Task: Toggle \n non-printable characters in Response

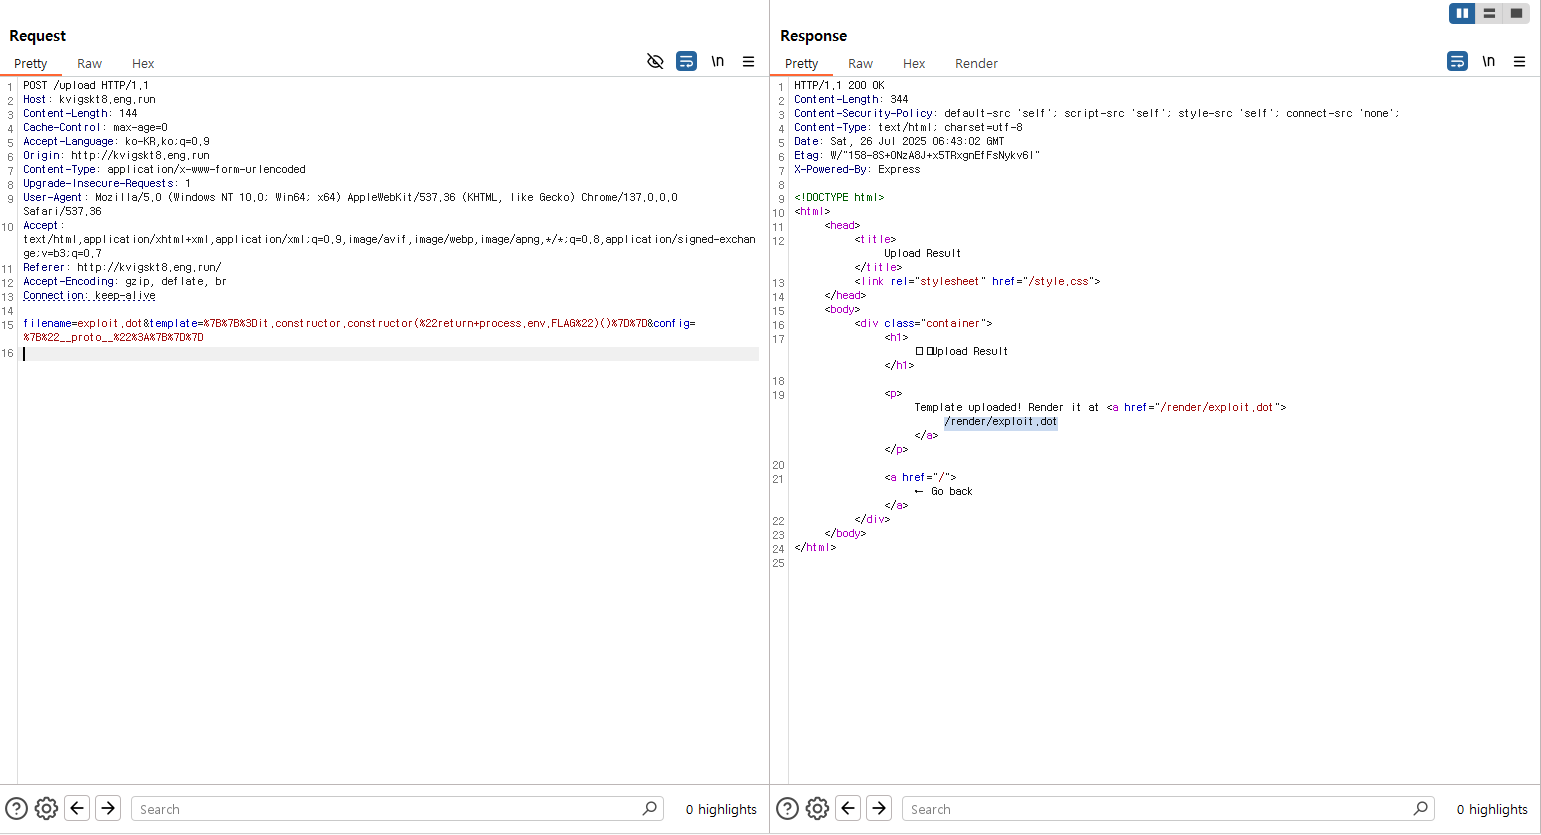Action: 1488,62
